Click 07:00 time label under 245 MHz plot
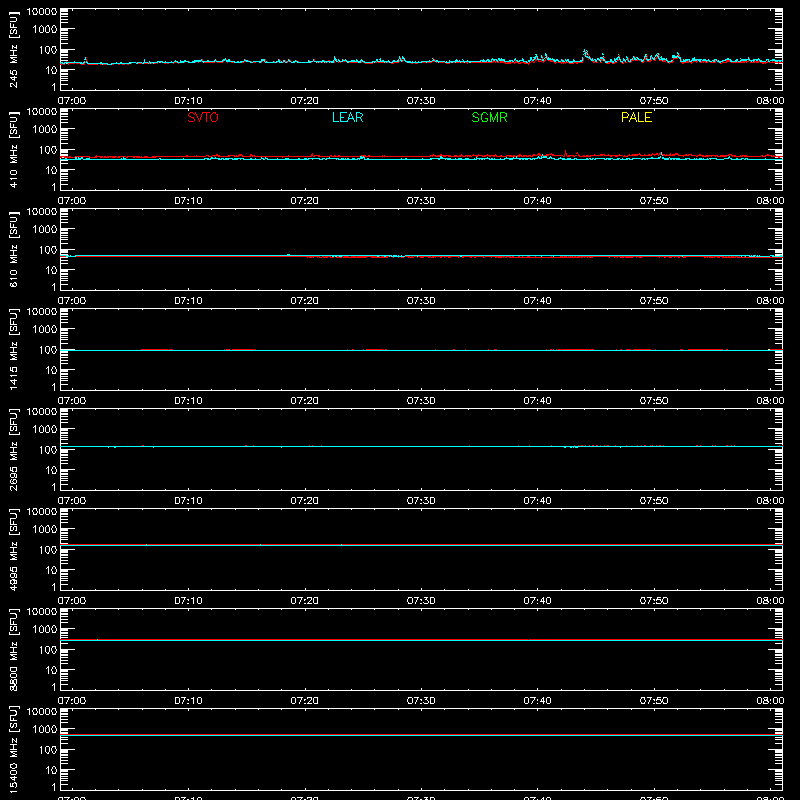This screenshot has height=800, width=800. point(72,101)
